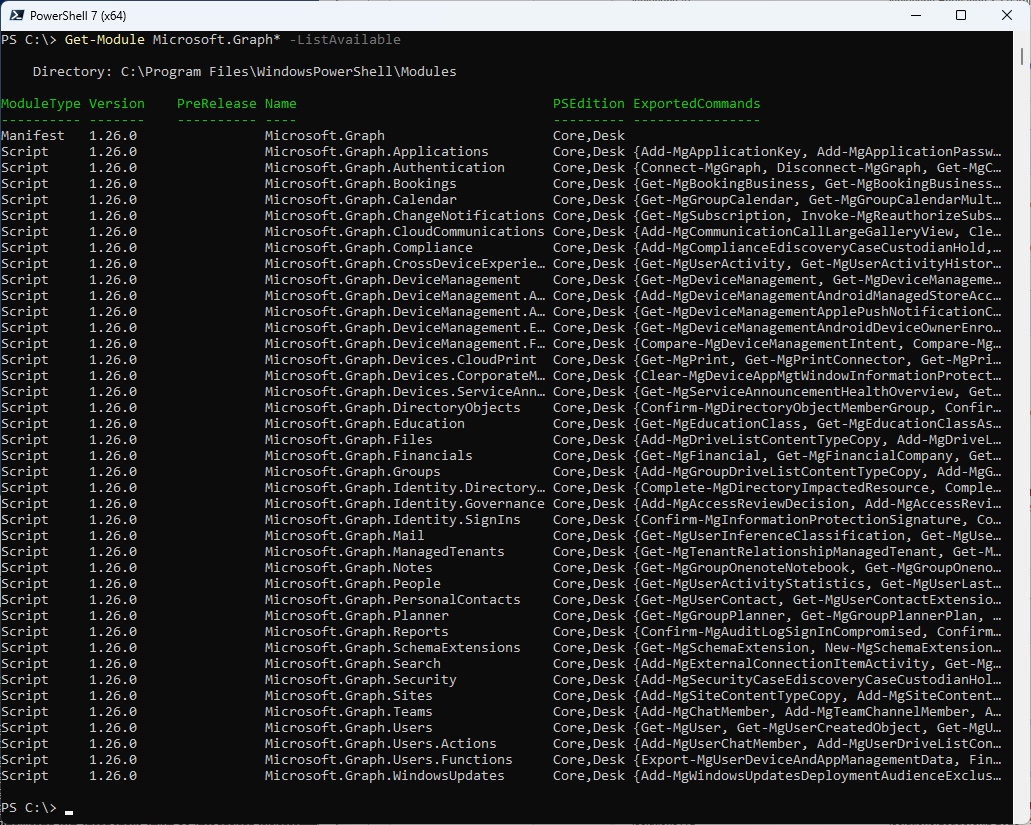Image resolution: width=1031 pixels, height=825 pixels.
Task: Minimize the PowerShell 7 window
Action: tap(915, 15)
